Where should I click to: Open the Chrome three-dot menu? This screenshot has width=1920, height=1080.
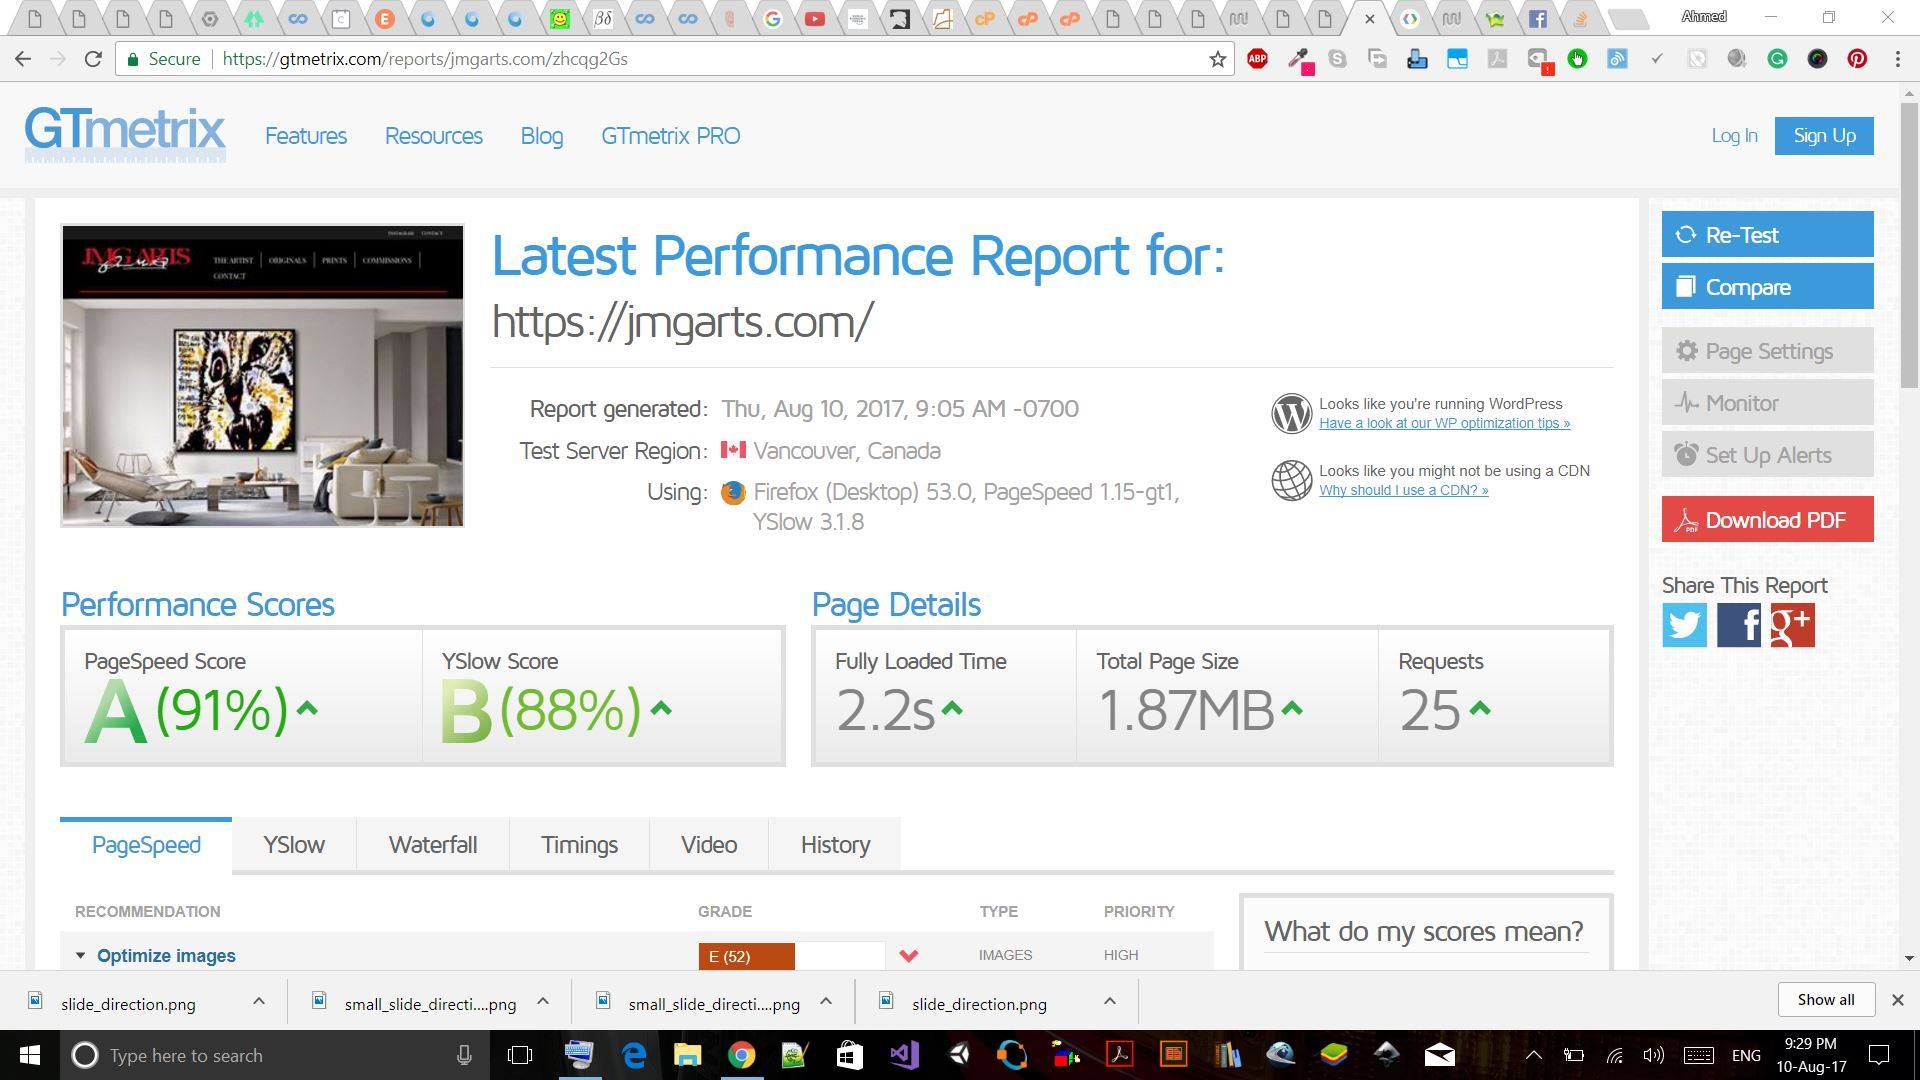pos(1897,59)
